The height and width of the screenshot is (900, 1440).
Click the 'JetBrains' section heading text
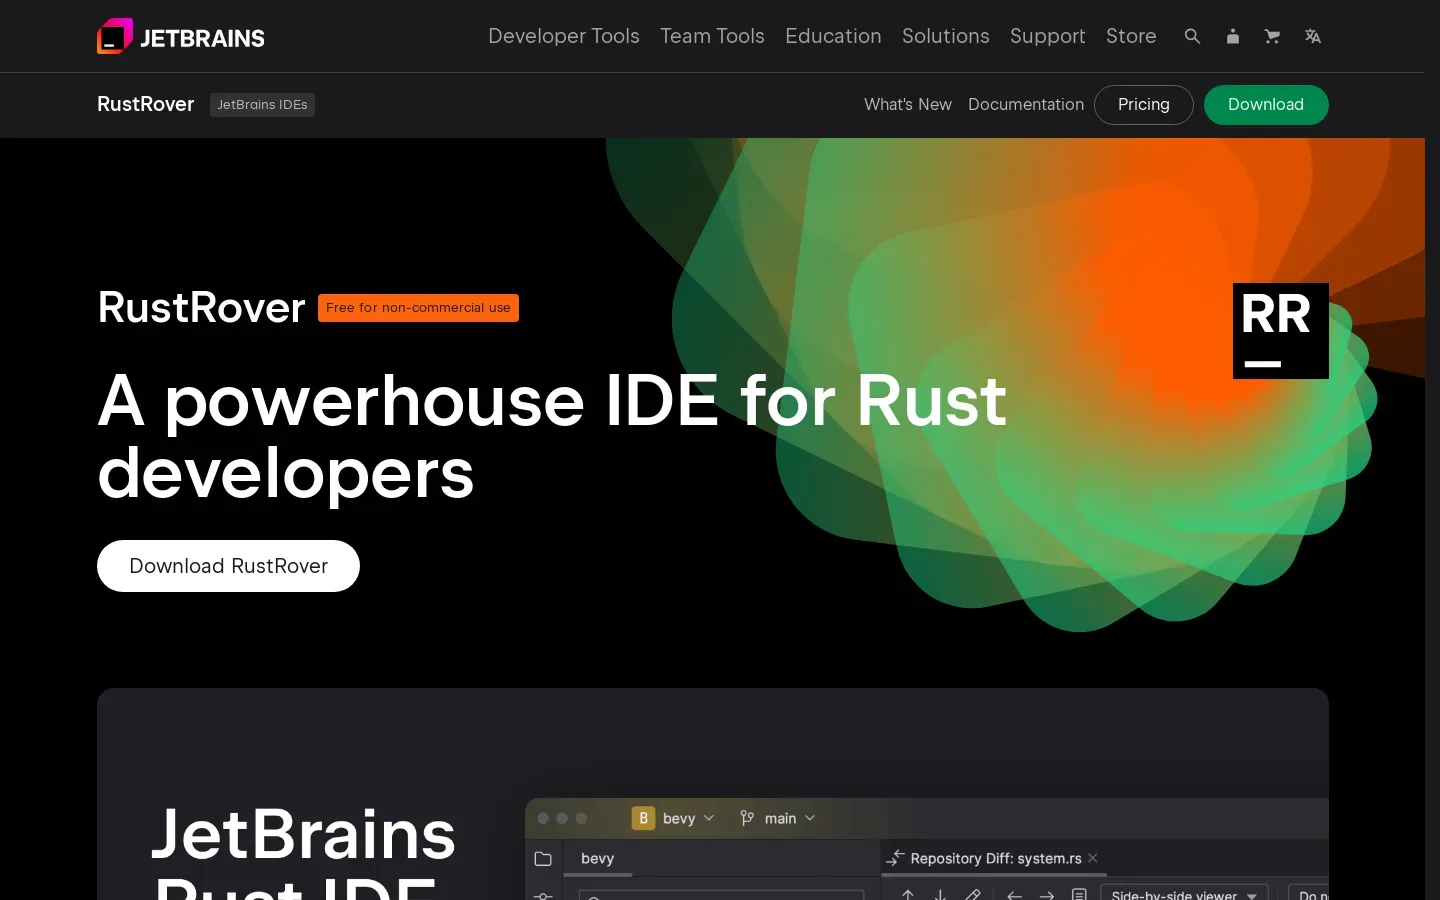point(303,835)
